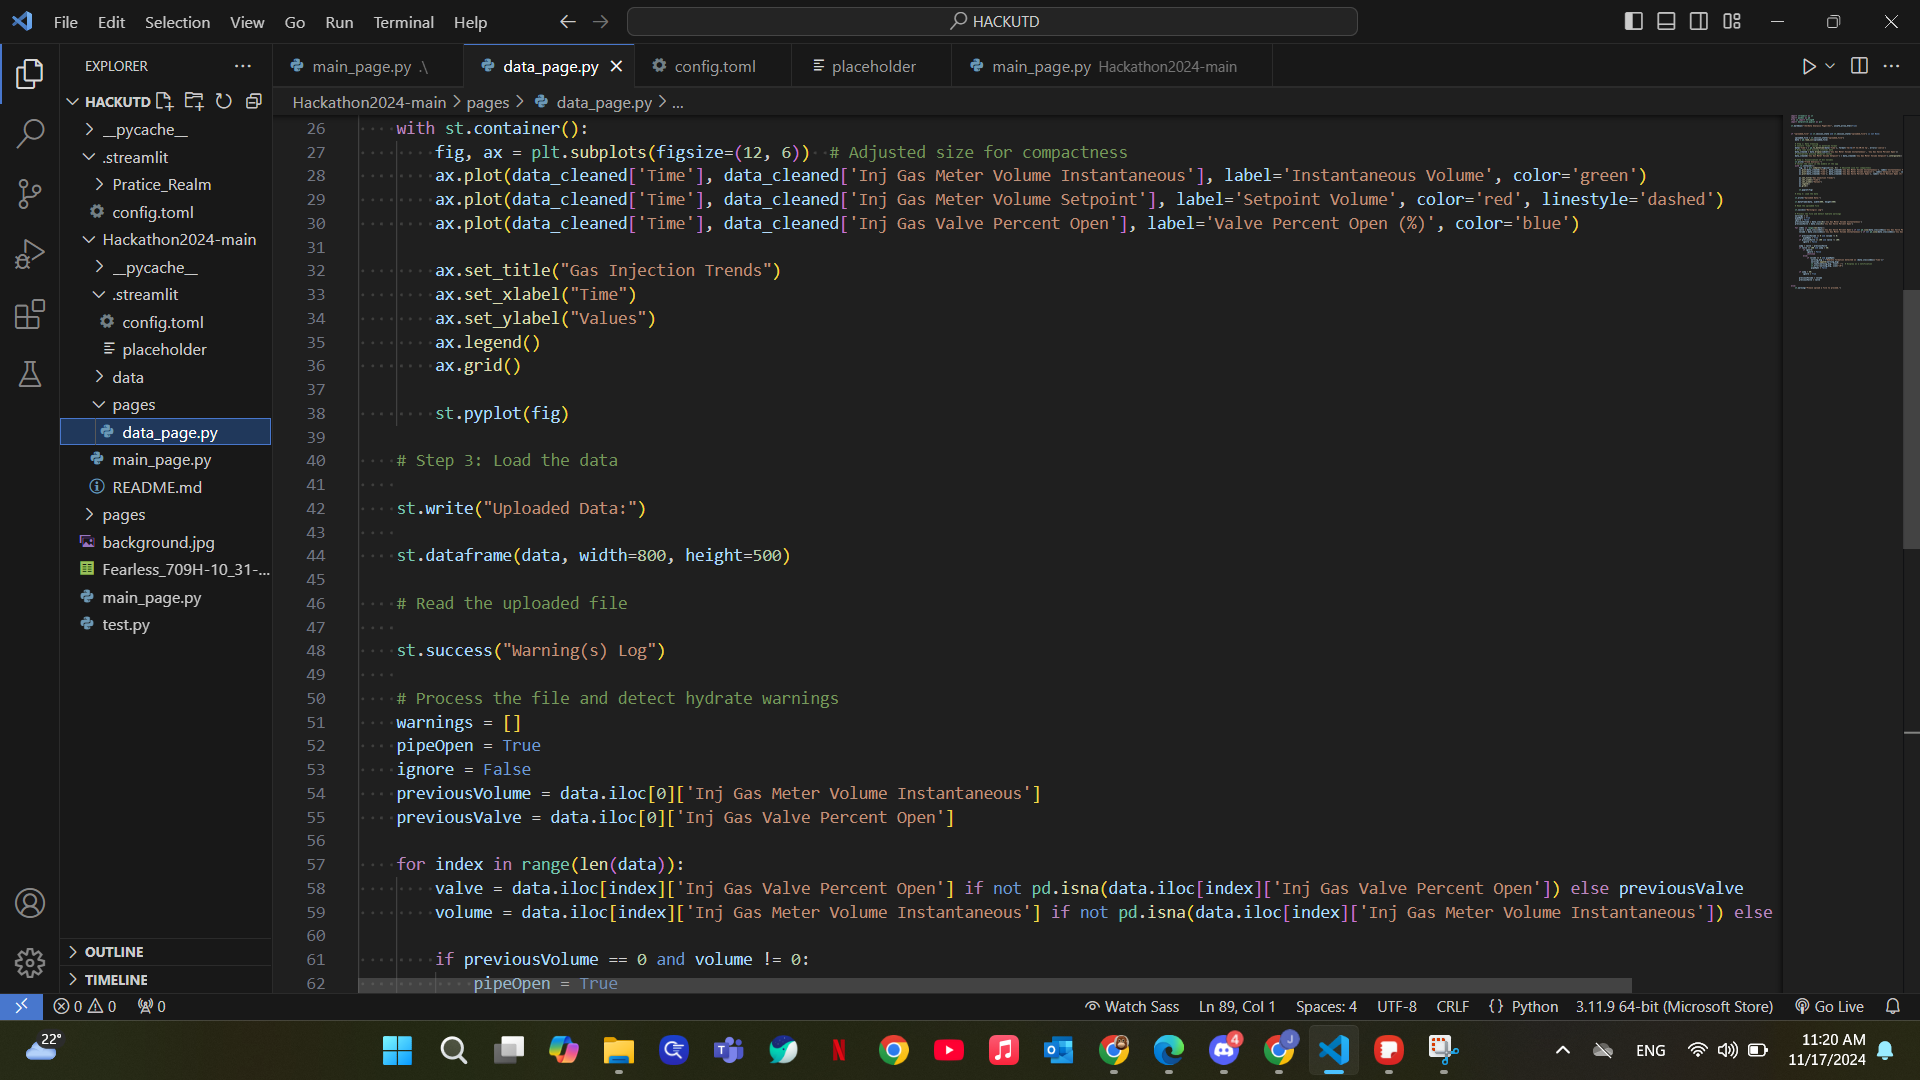Open the Testing flask view
The height and width of the screenshot is (1080, 1920).
30,374
